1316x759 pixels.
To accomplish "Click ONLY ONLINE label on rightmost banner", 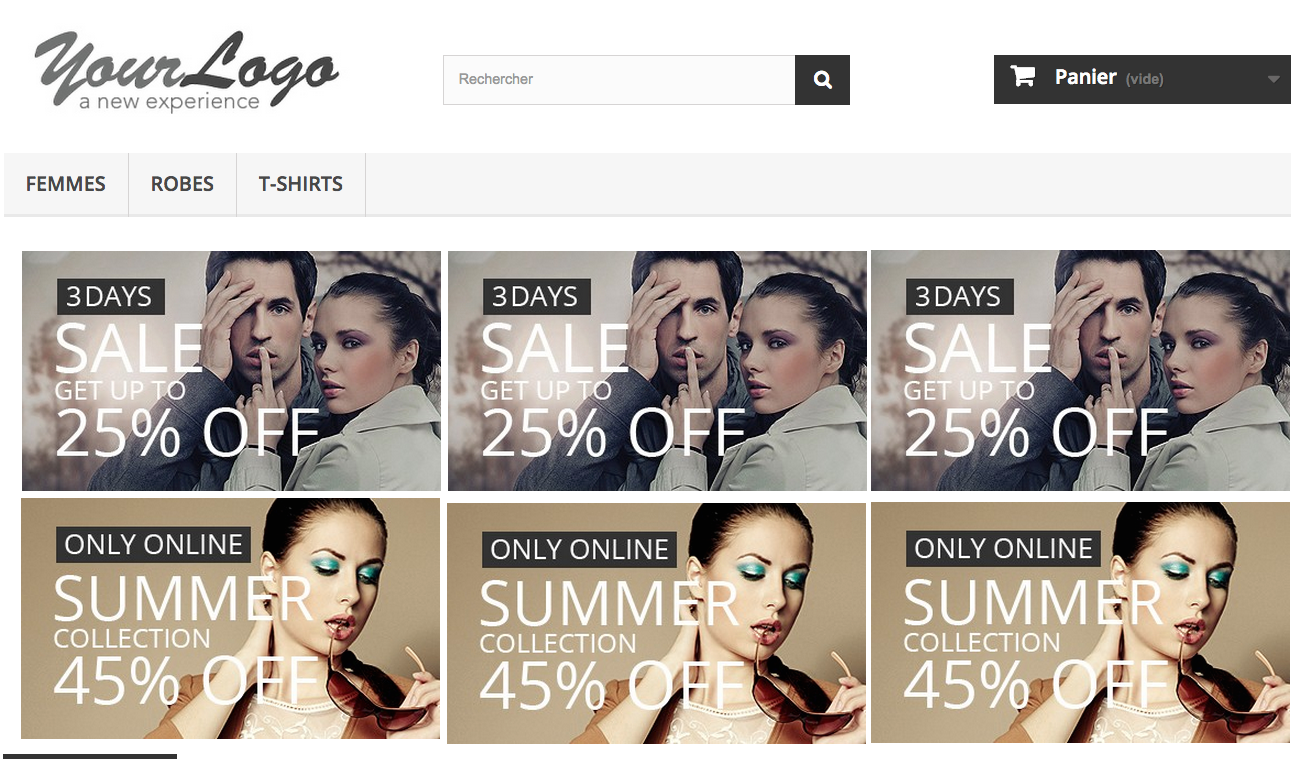I will [1003, 548].
